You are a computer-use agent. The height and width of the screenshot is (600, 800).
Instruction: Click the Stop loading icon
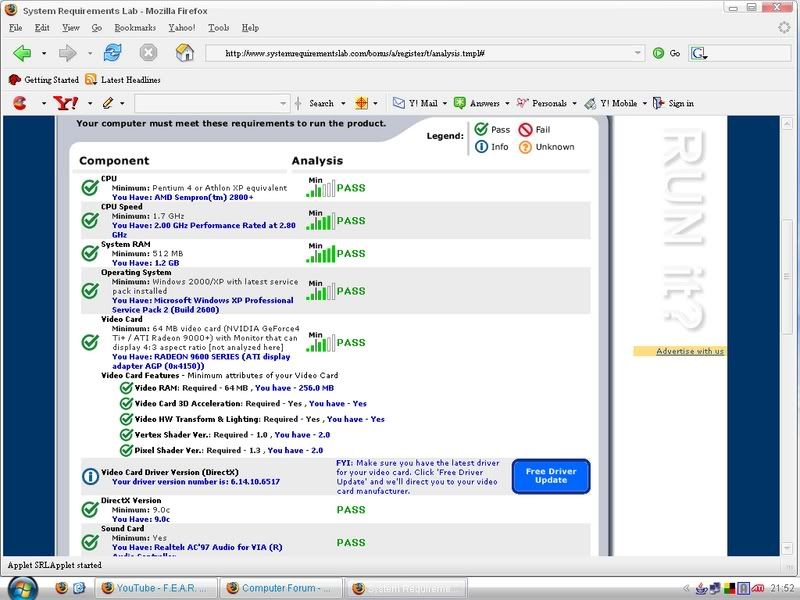(148, 53)
